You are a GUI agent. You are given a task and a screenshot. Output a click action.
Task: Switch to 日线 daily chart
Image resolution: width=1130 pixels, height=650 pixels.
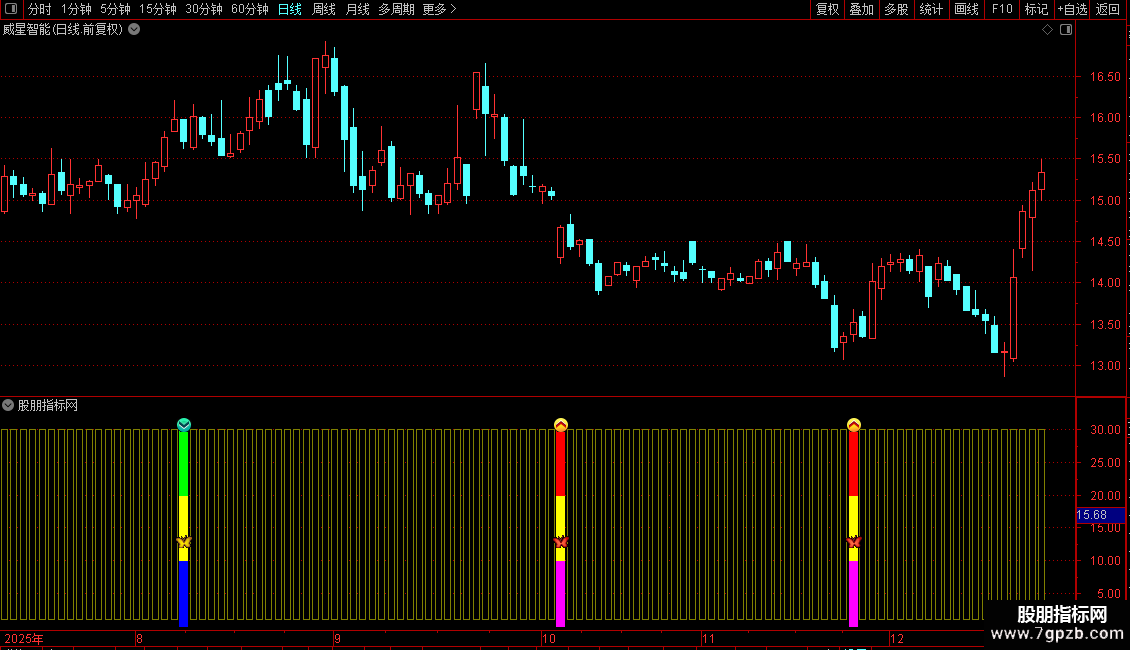coord(290,9)
